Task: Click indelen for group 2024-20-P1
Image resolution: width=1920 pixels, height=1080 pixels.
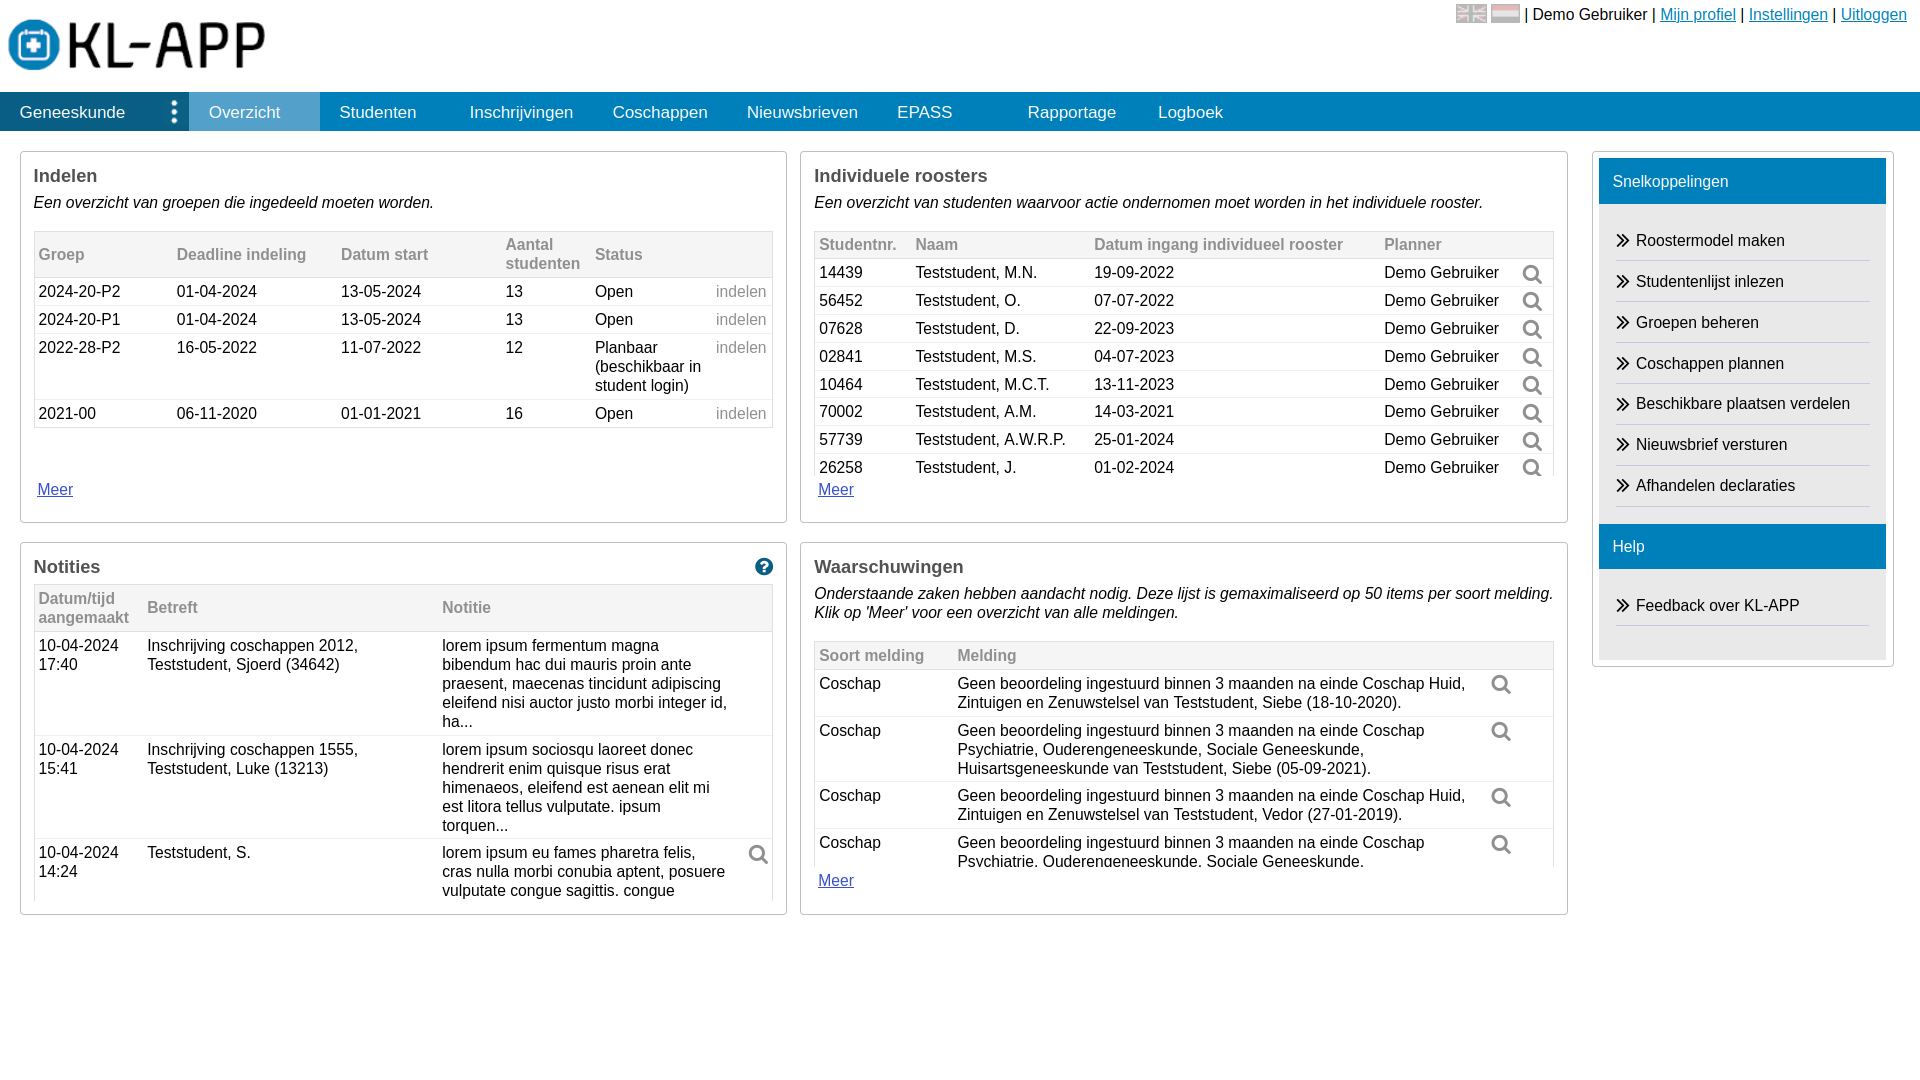Action: (741, 320)
